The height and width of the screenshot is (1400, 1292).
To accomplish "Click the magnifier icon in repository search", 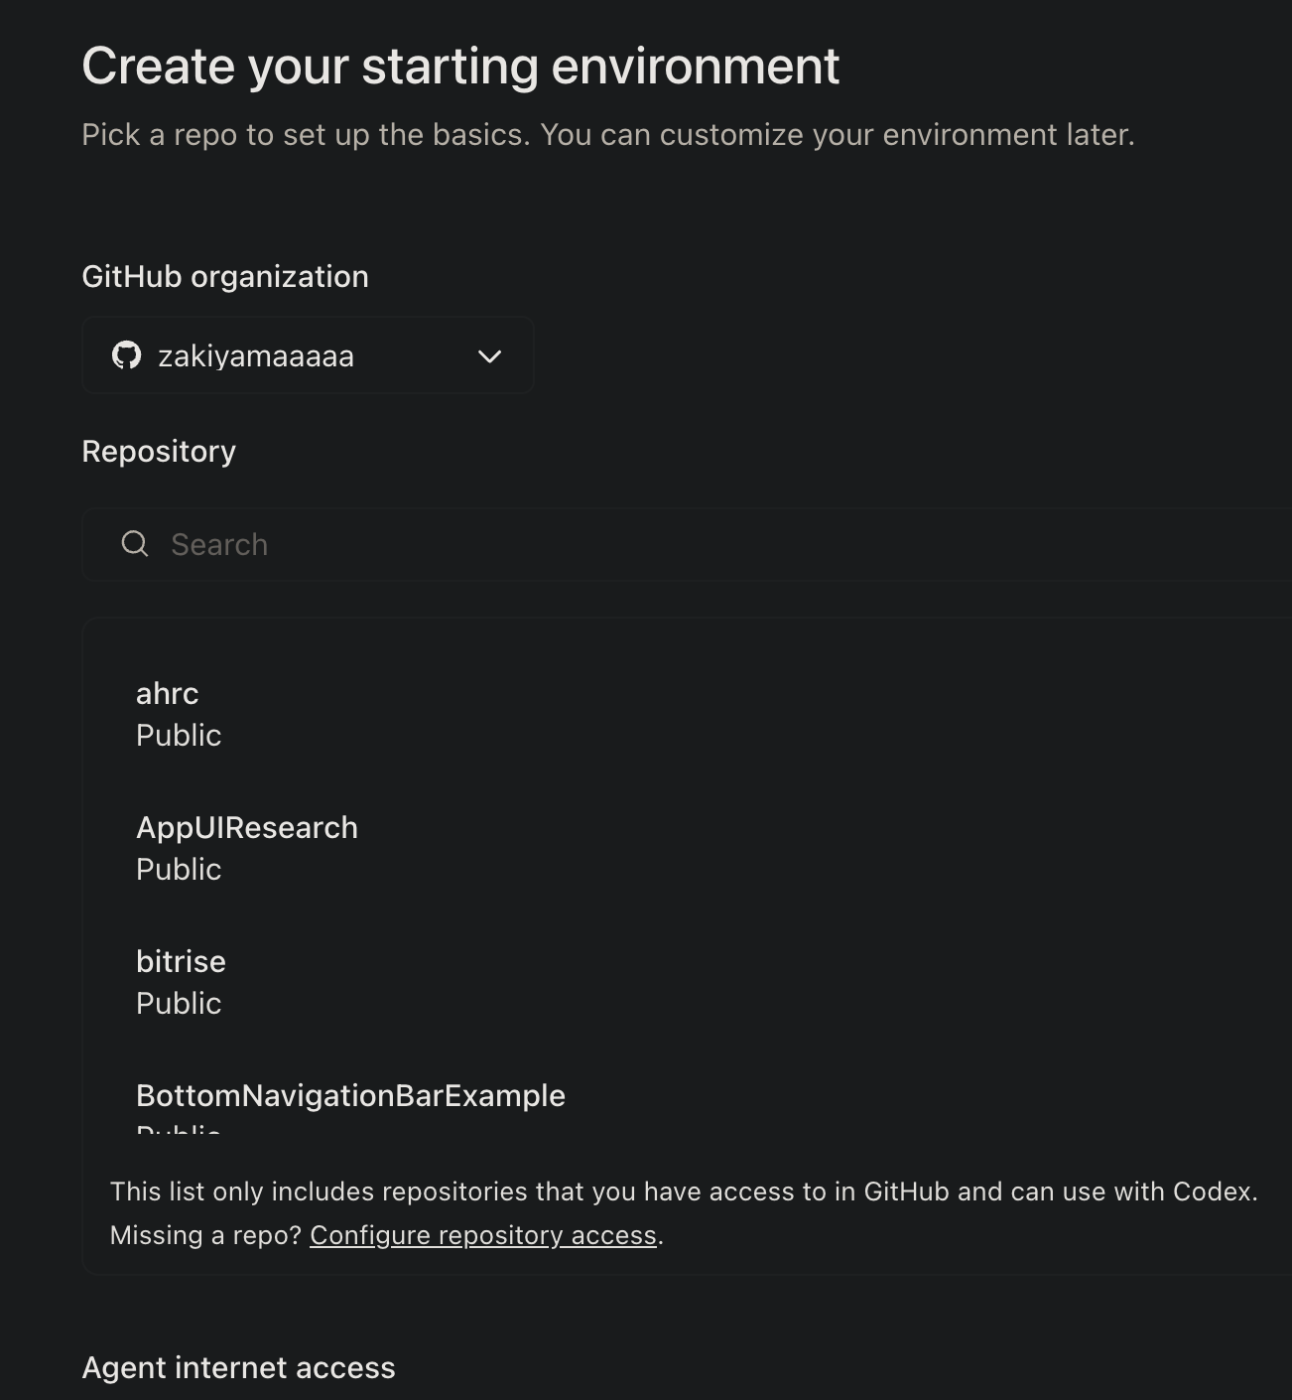I will click(x=135, y=544).
